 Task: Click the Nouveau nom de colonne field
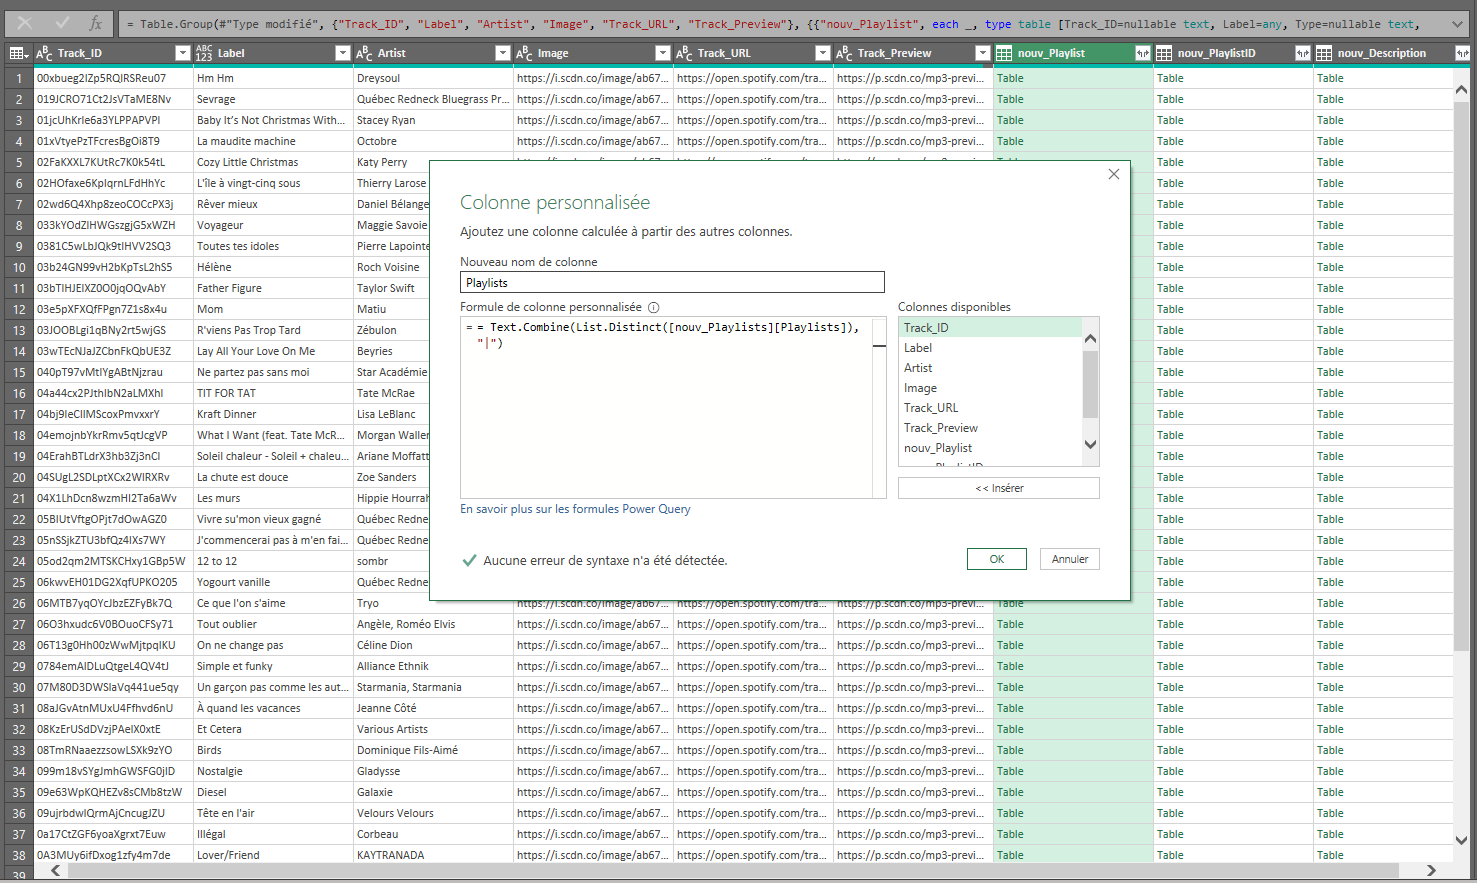click(x=672, y=283)
